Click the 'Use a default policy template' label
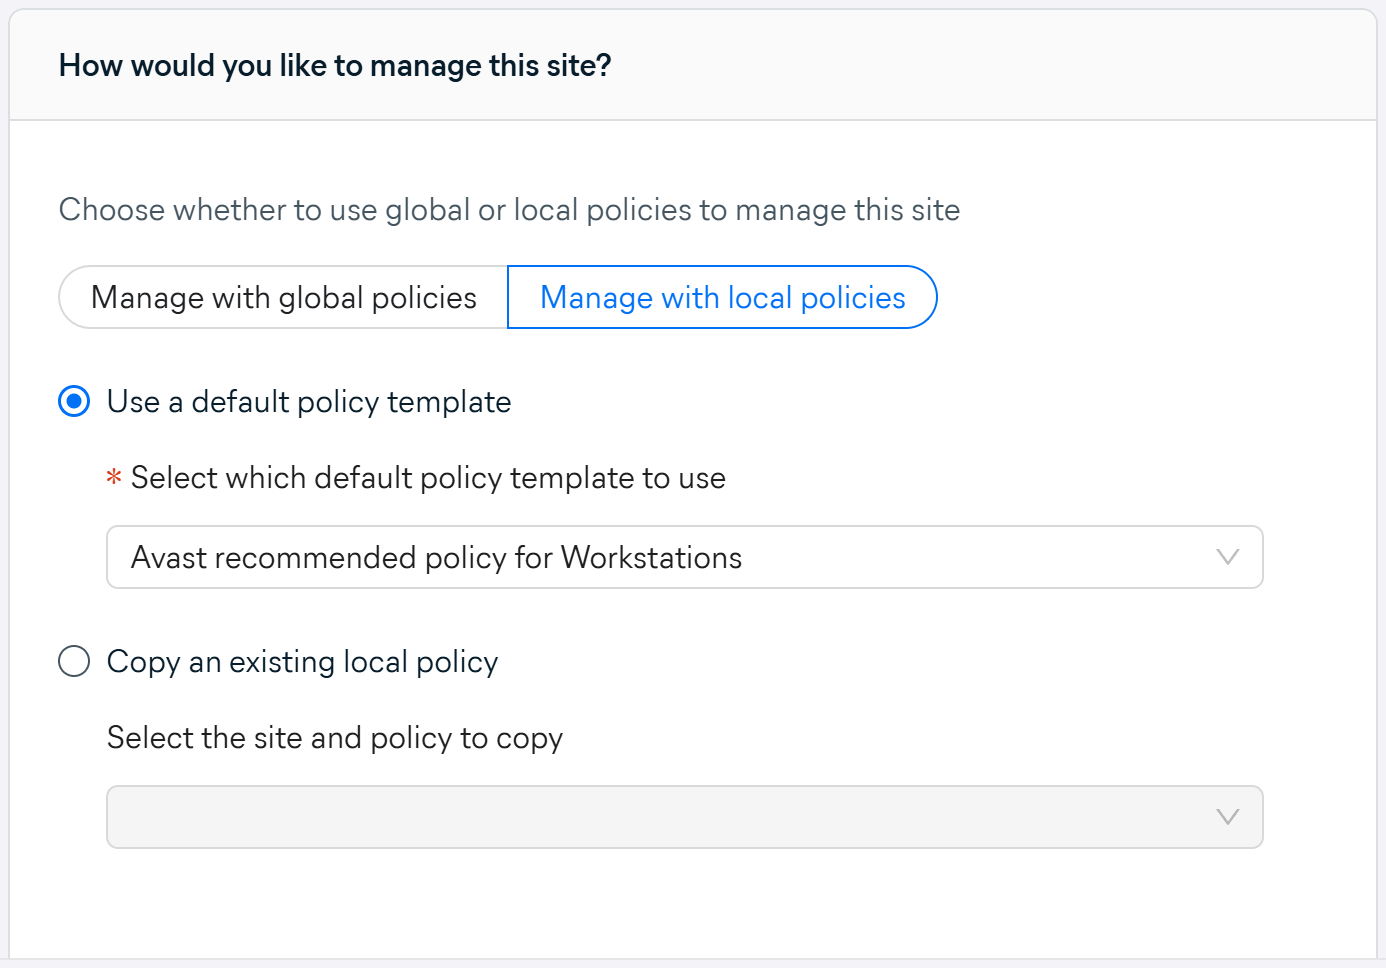The width and height of the screenshot is (1386, 968). click(309, 402)
